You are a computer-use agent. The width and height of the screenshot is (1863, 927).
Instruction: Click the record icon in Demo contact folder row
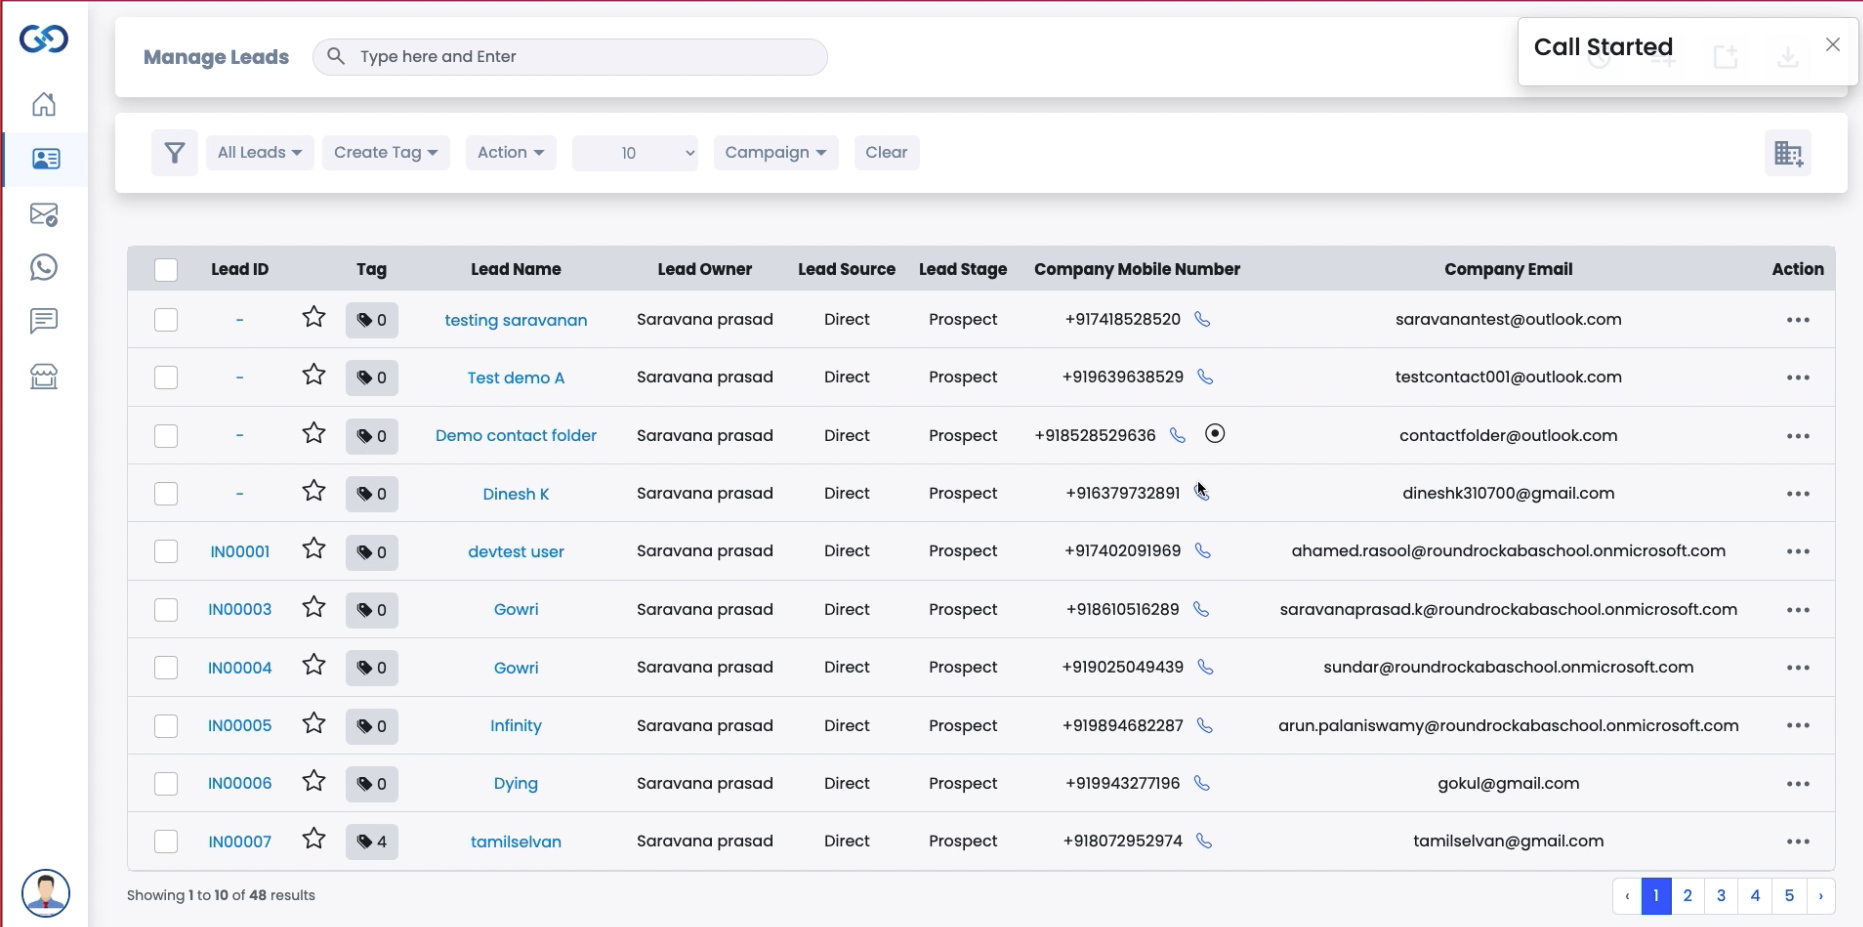[x=1215, y=434]
